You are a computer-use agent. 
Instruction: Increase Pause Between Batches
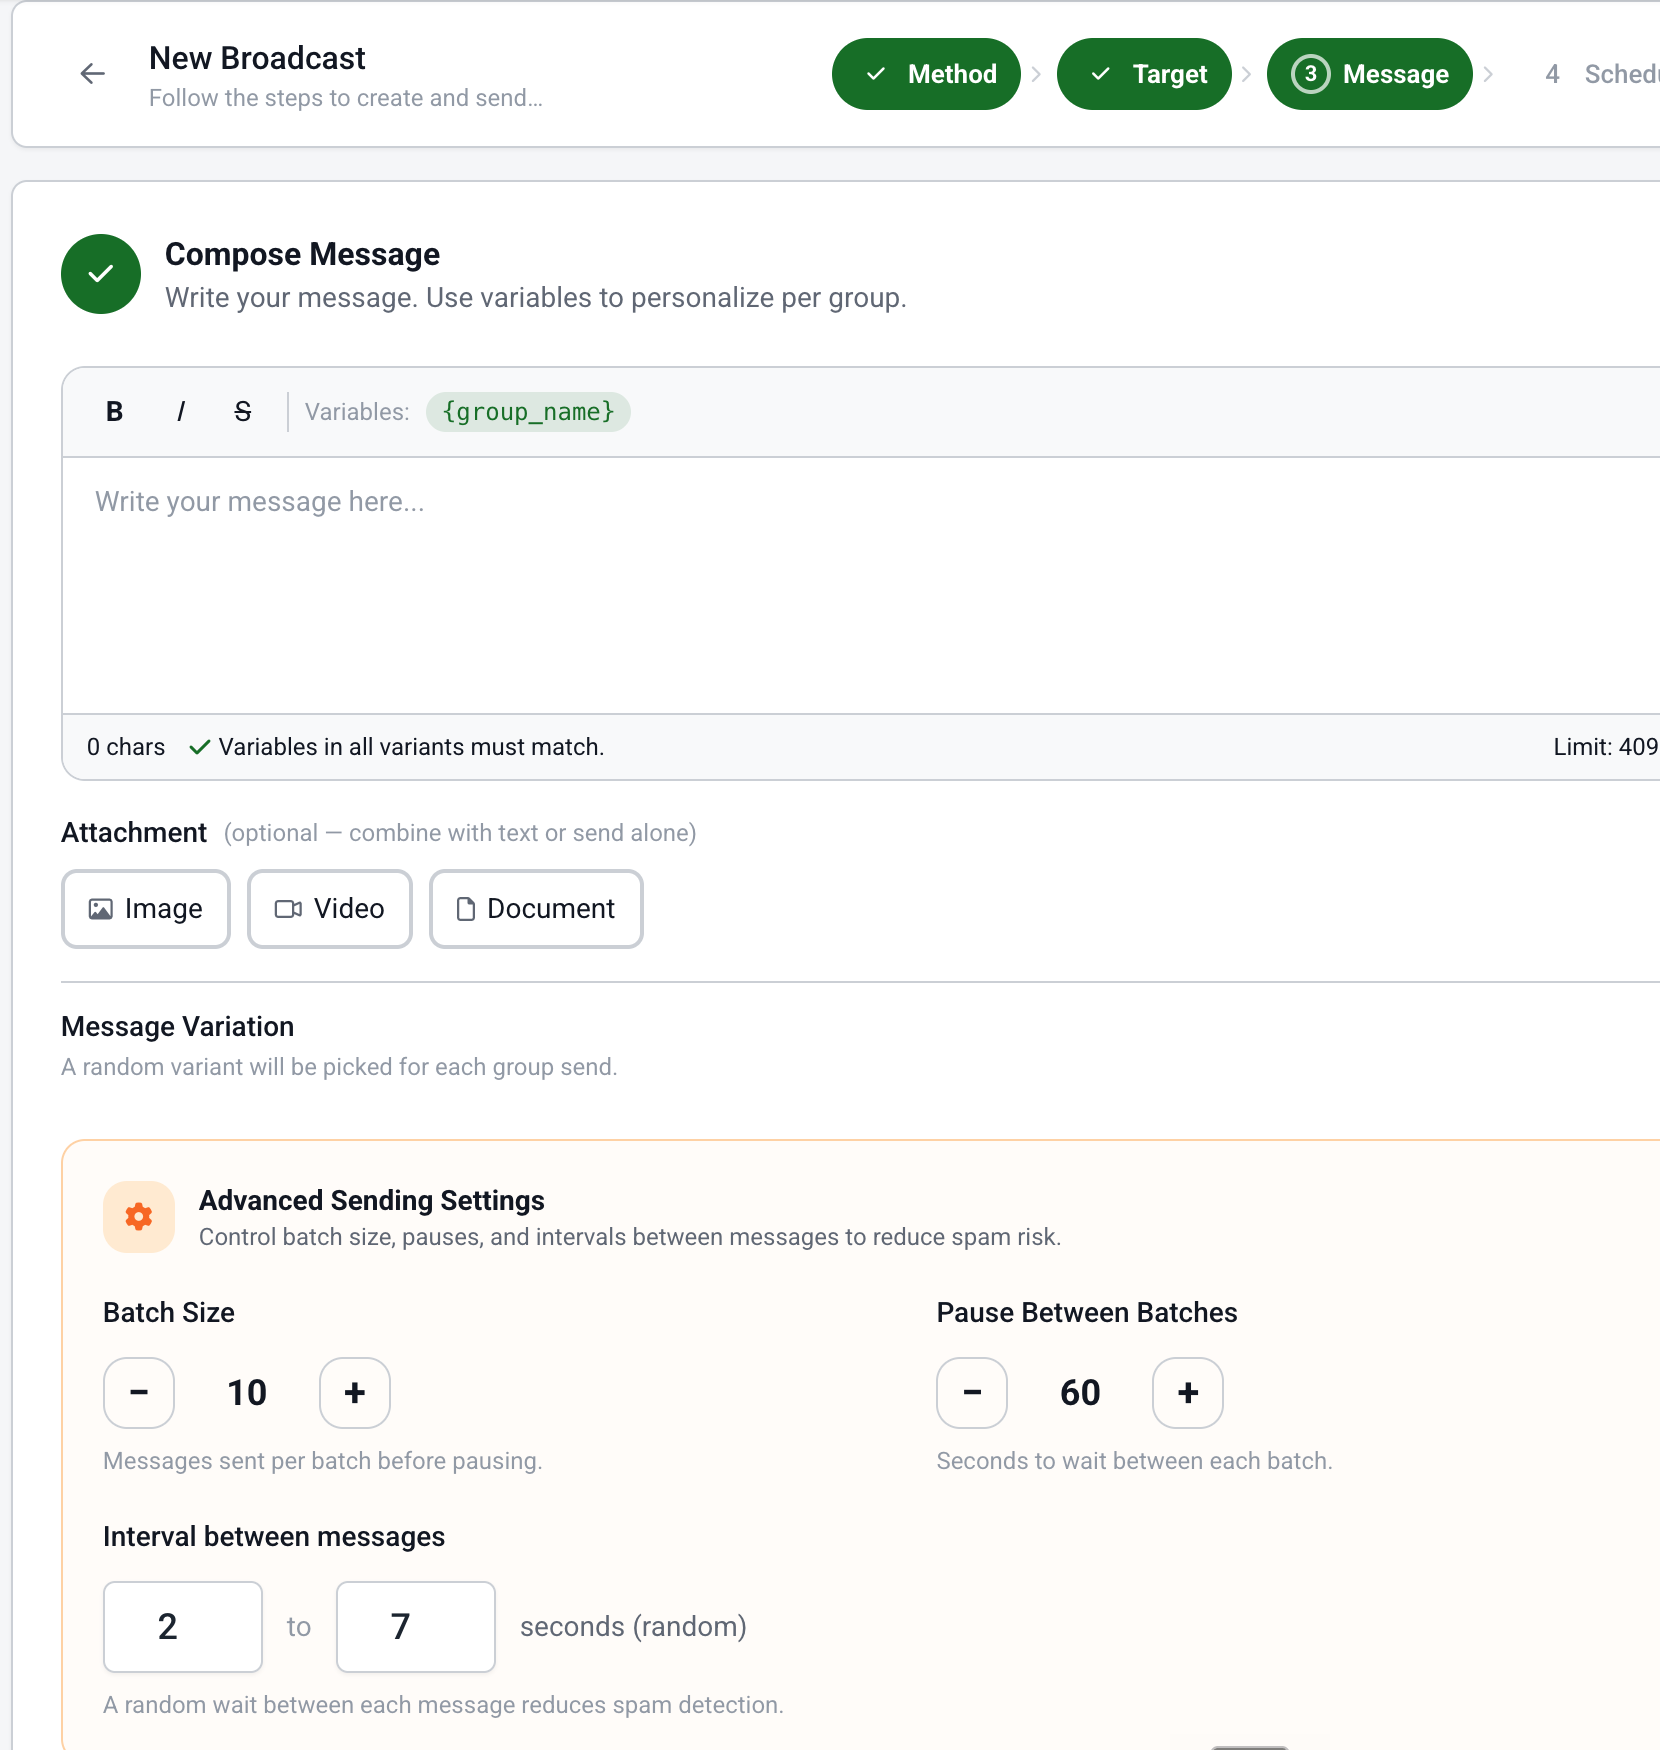(1188, 1393)
